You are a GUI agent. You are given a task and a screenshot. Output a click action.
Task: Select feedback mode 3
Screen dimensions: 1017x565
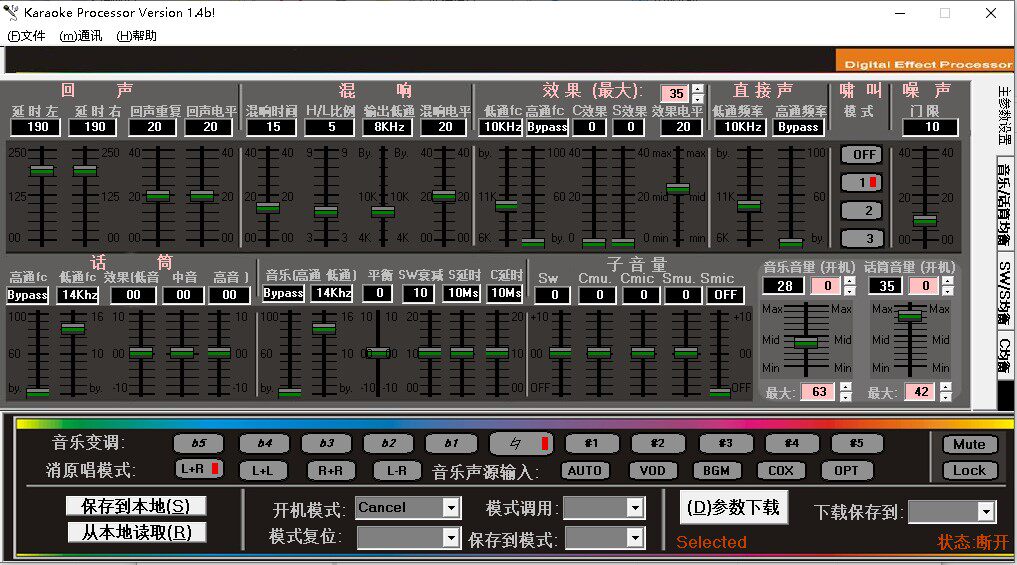pyautogui.click(x=862, y=238)
